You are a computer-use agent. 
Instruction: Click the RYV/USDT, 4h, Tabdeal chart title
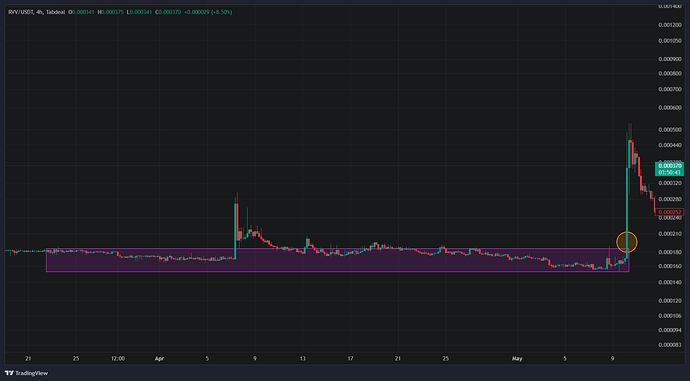point(37,12)
